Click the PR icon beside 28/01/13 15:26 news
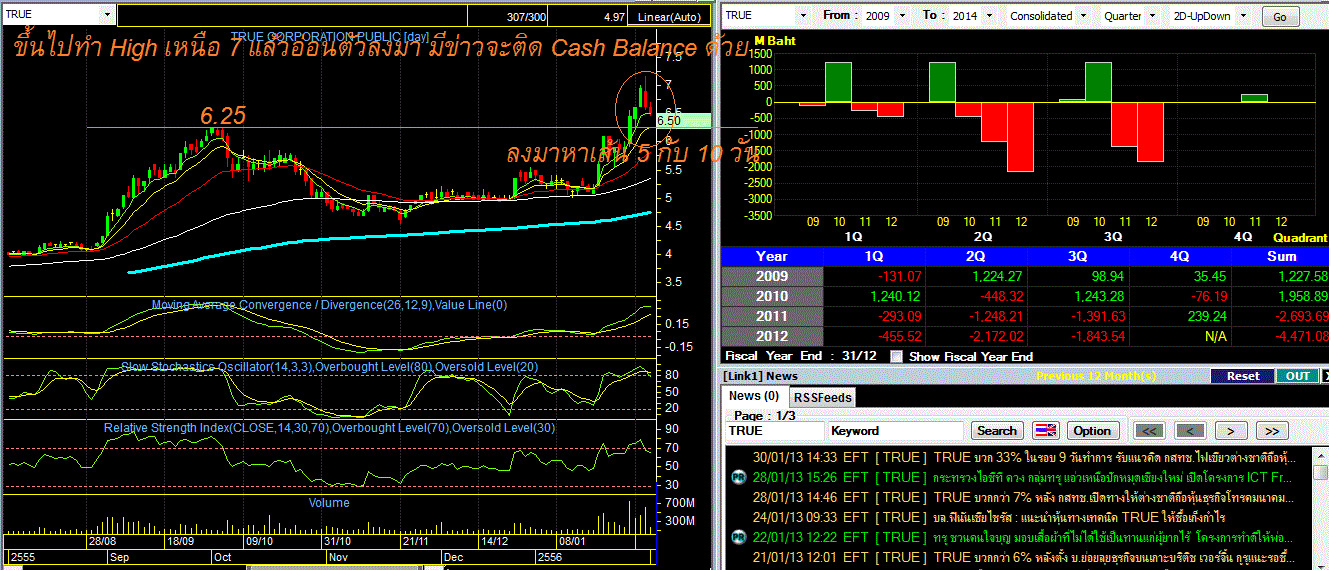The width and height of the screenshot is (1329, 570). click(738, 478)
